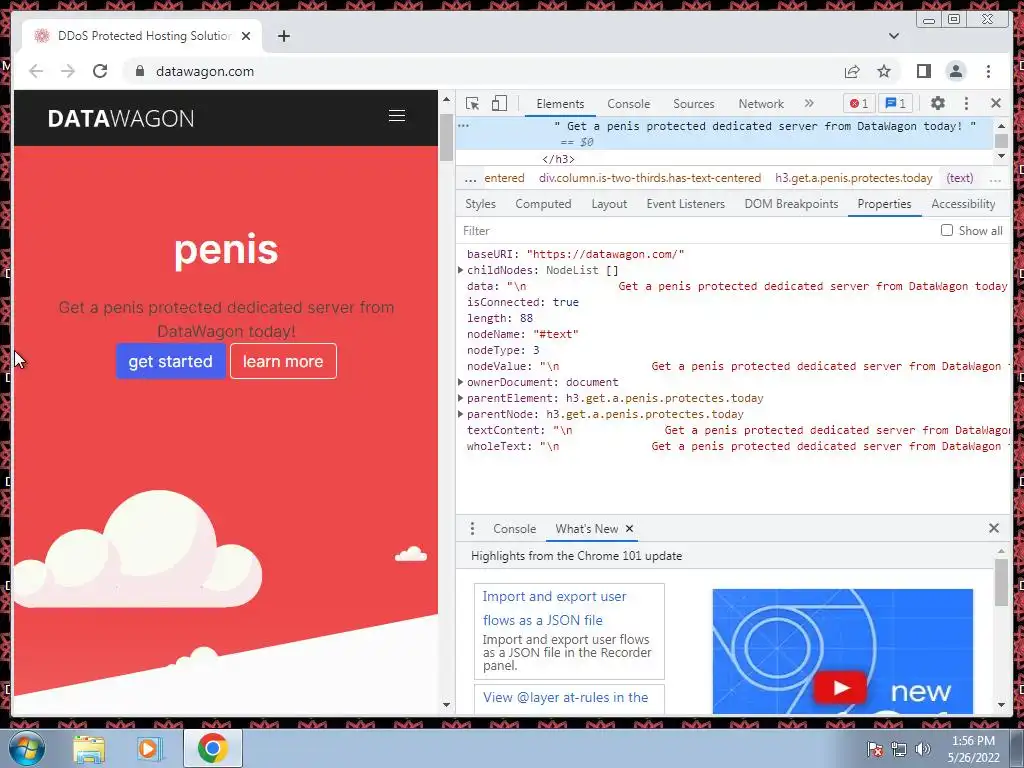Open the Accessibility sidebar tab
The height and width of the screenshot is (768, 1024).
pyautogui.click(x=963, y=204)
